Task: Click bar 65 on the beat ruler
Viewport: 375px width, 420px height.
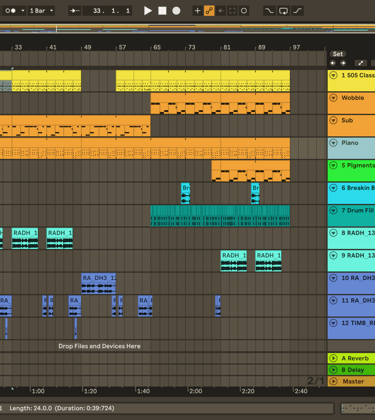Action: [157, 47]
